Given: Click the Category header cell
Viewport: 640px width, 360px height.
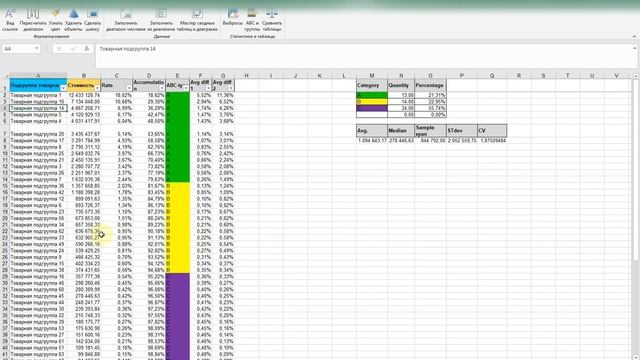Looking at the screenshot, I should pyautogui.click(x=372, y=85).
